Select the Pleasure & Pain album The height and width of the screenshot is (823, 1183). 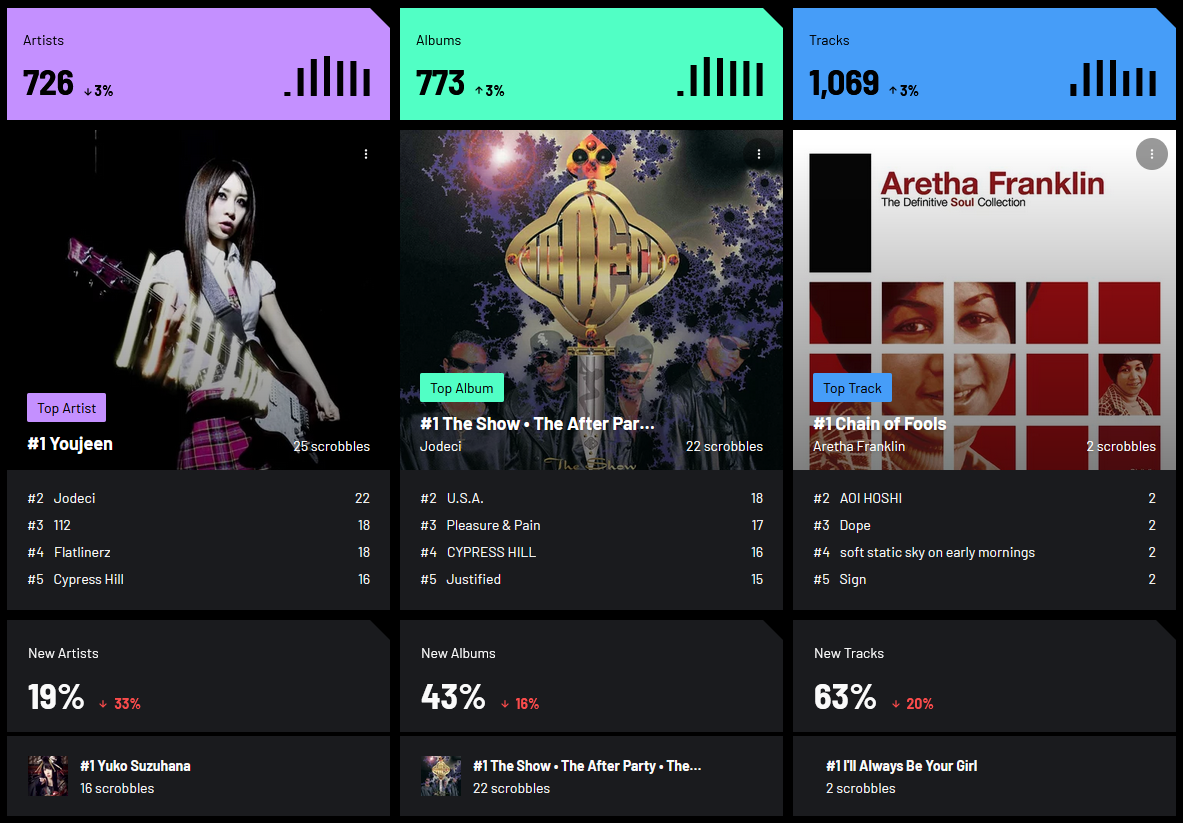coord(493,525)
